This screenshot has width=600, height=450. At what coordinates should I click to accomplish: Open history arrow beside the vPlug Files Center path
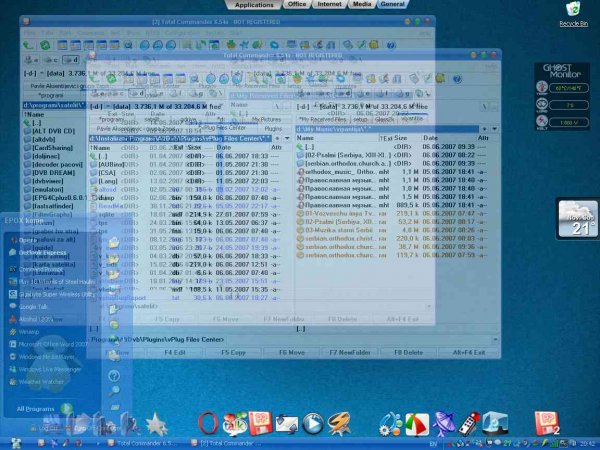click(287, 138)
